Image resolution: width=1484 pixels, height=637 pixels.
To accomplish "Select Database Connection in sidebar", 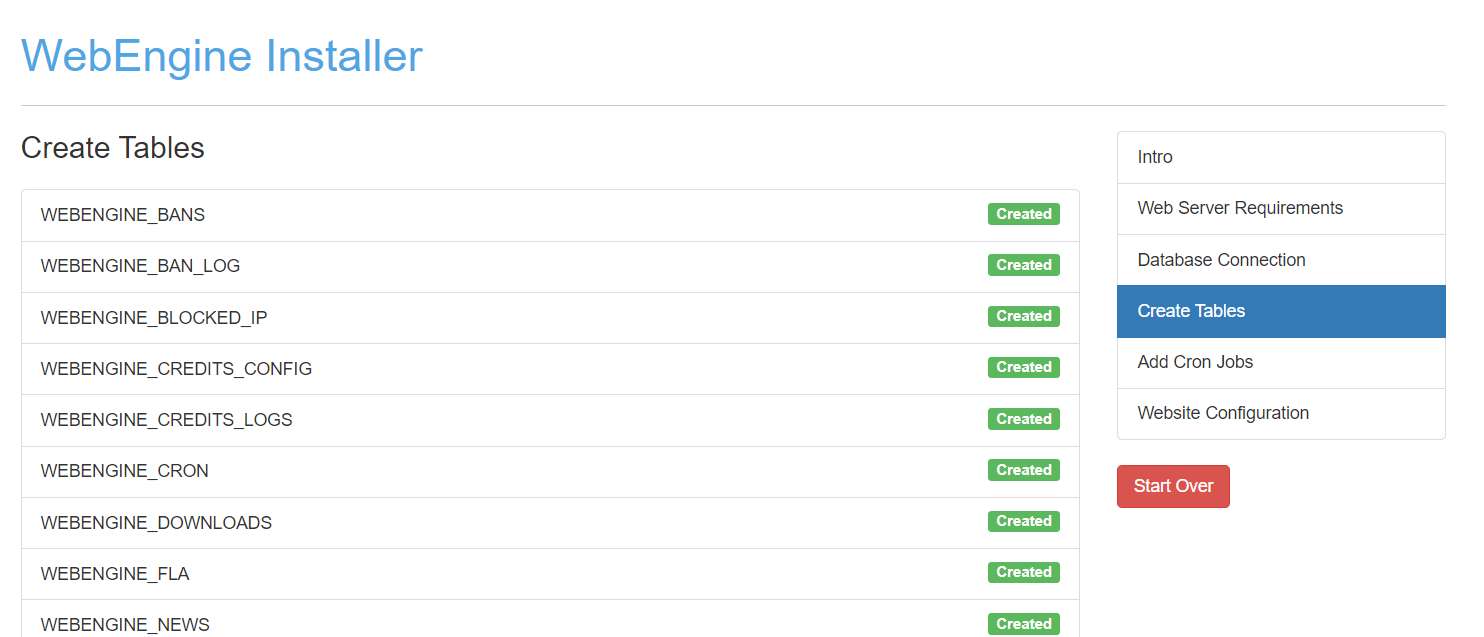I will click(1221, 260).
